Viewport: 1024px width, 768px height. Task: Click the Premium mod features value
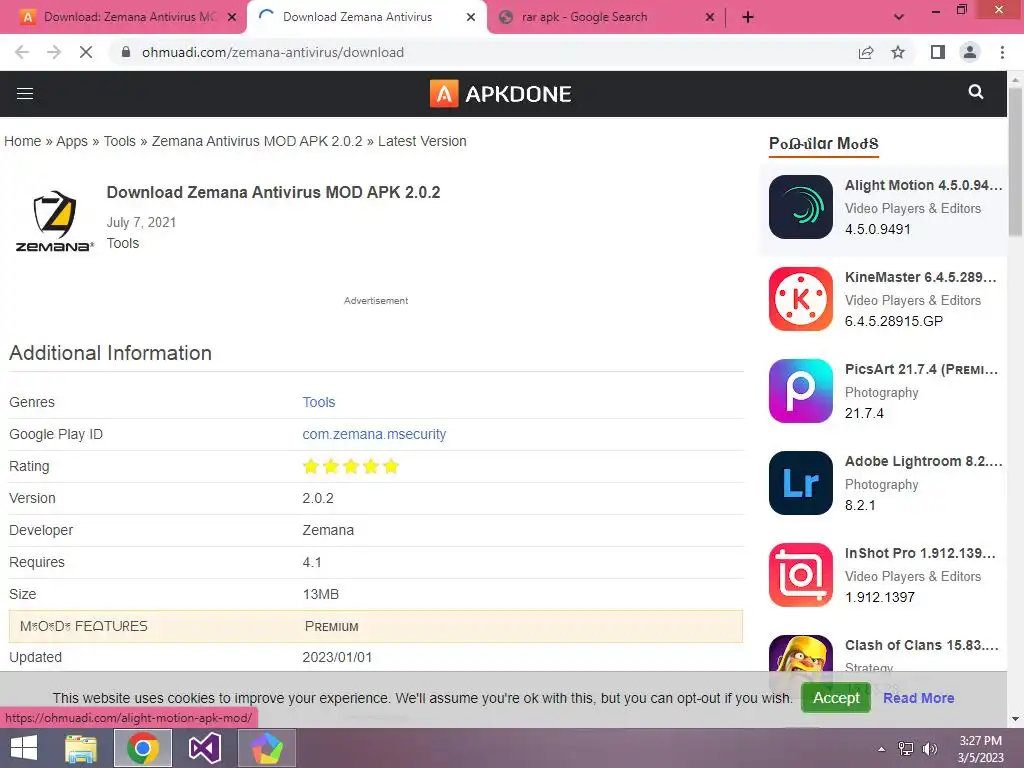[x=332, y=626]
